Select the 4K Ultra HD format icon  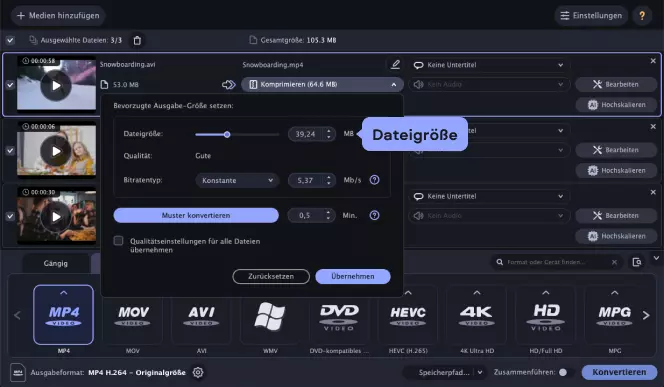(x=477, y=315)
